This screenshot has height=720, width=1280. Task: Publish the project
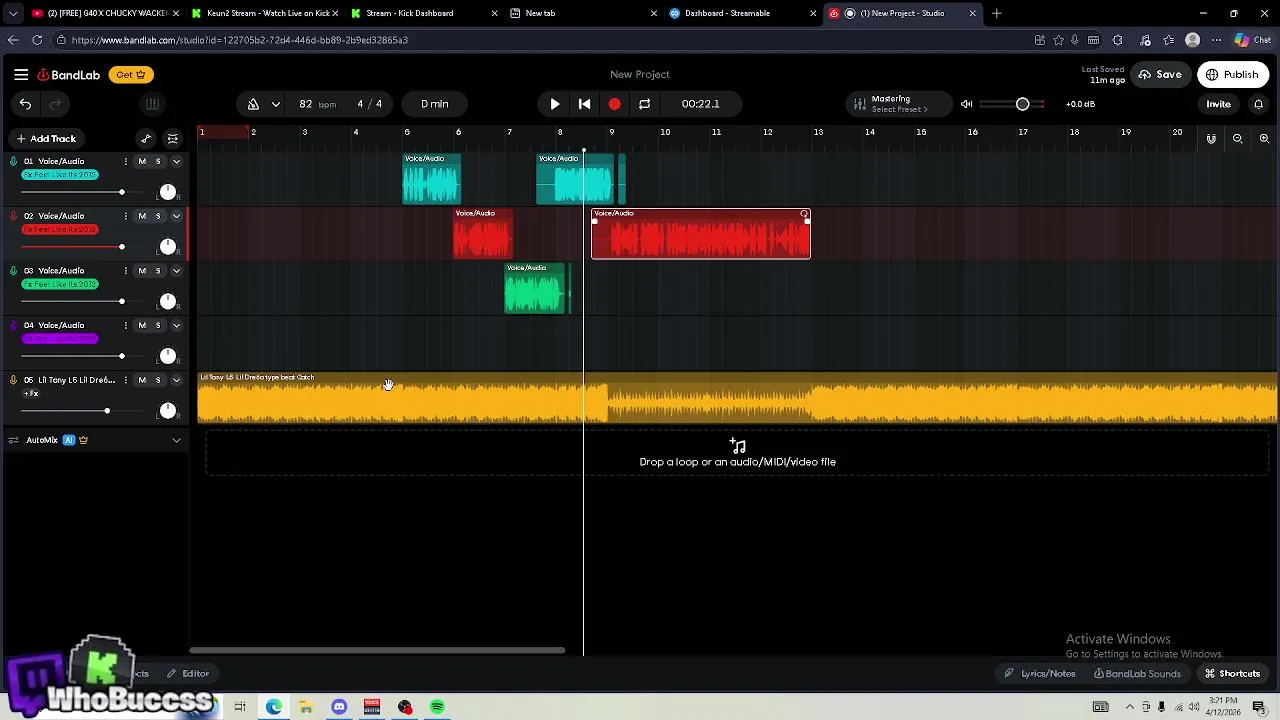click(1232, 74)
